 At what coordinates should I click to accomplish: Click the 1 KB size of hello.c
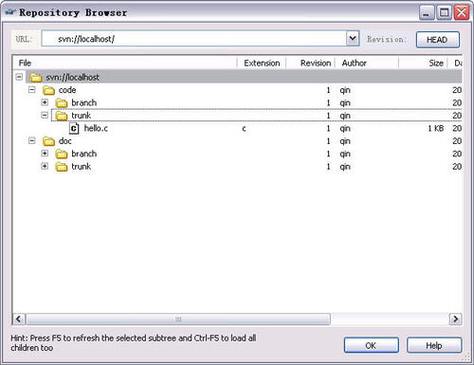click(x=436, y=128)
